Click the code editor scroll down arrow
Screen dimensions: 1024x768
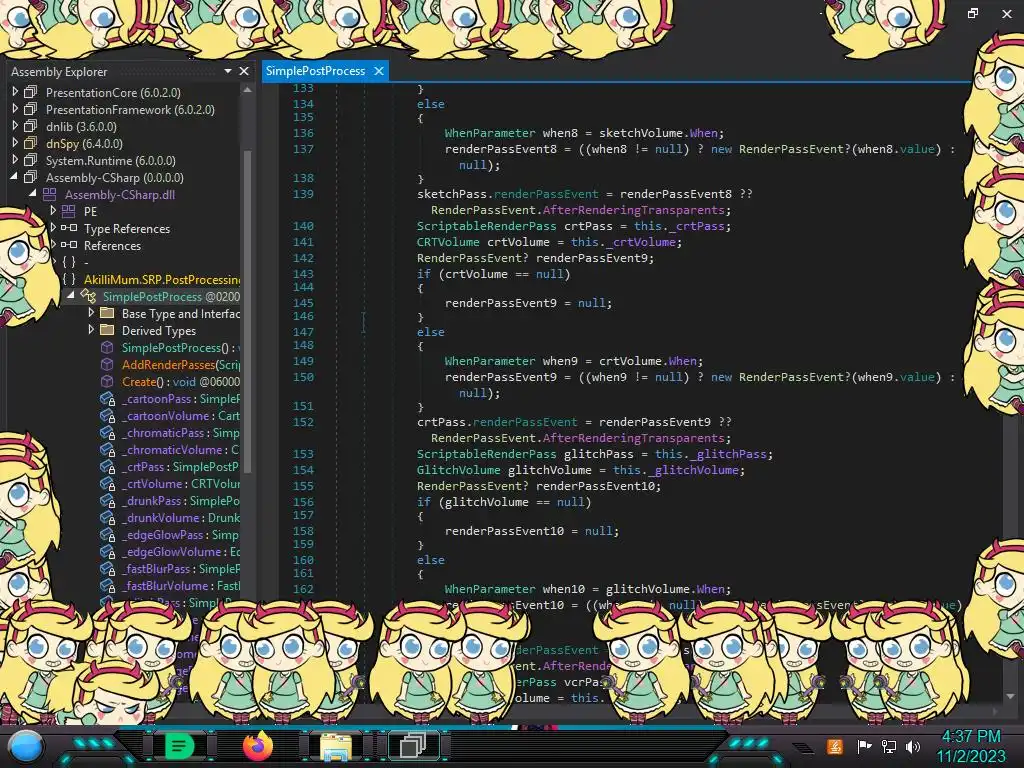click(x=1010, y=696)
